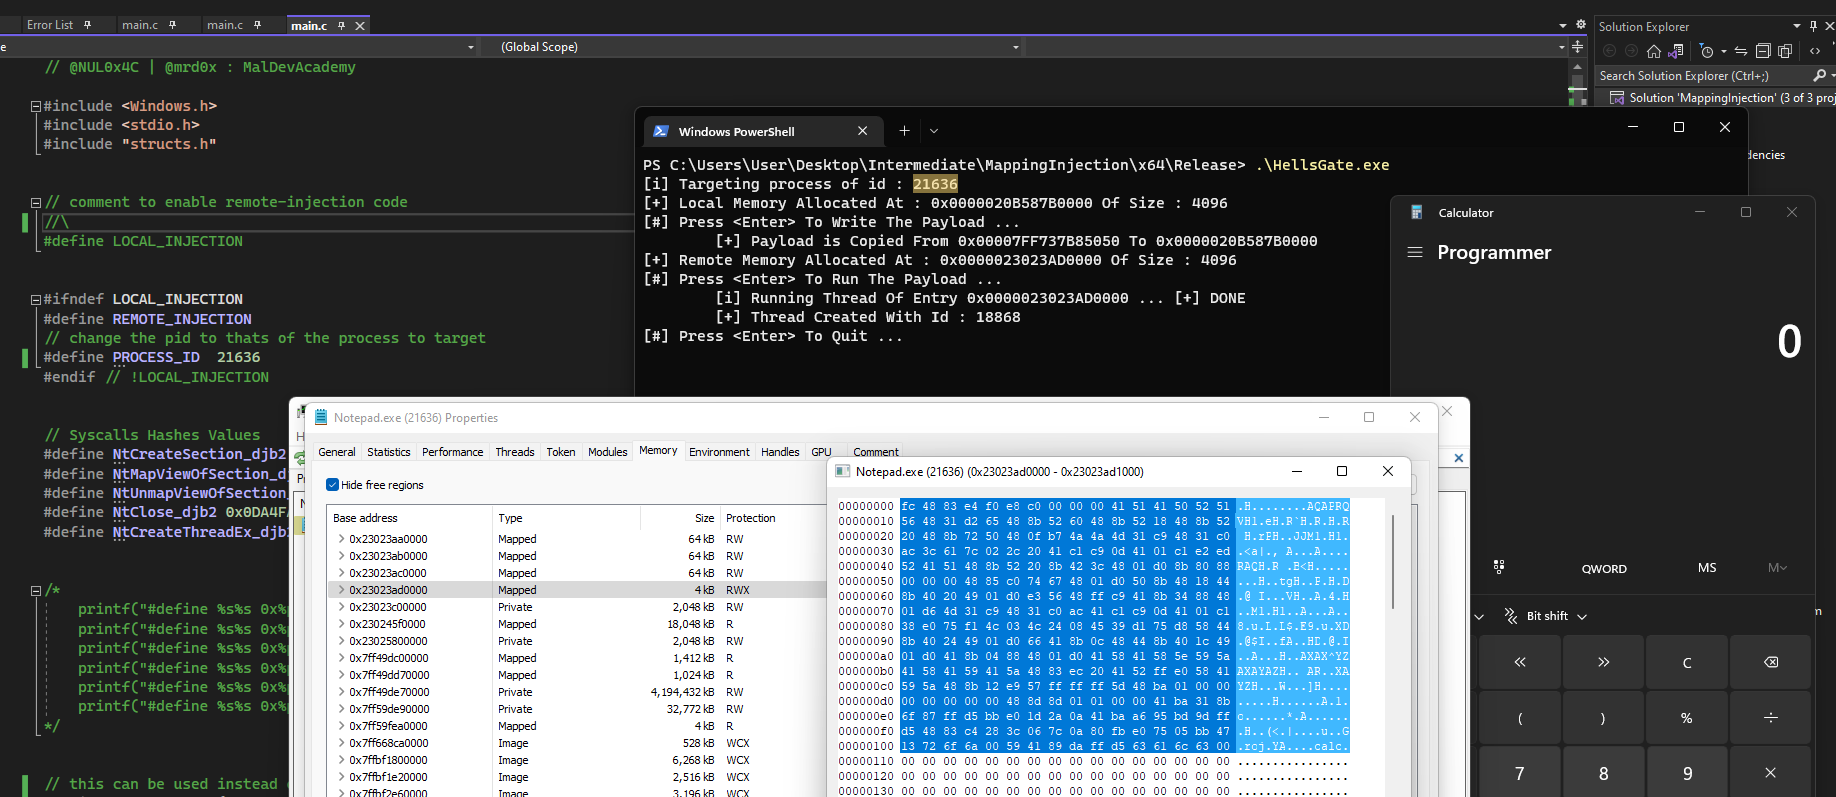Expand memory region 0x23023aa0000

(341, 539)
